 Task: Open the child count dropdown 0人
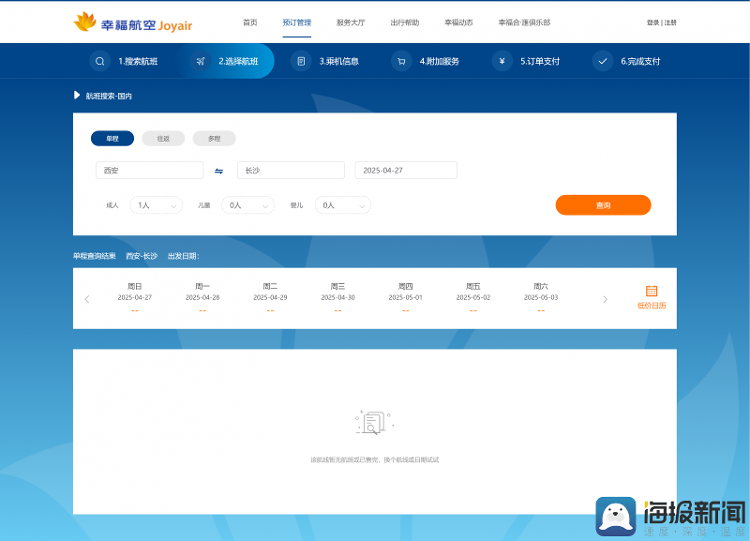[x=248, y=205]
